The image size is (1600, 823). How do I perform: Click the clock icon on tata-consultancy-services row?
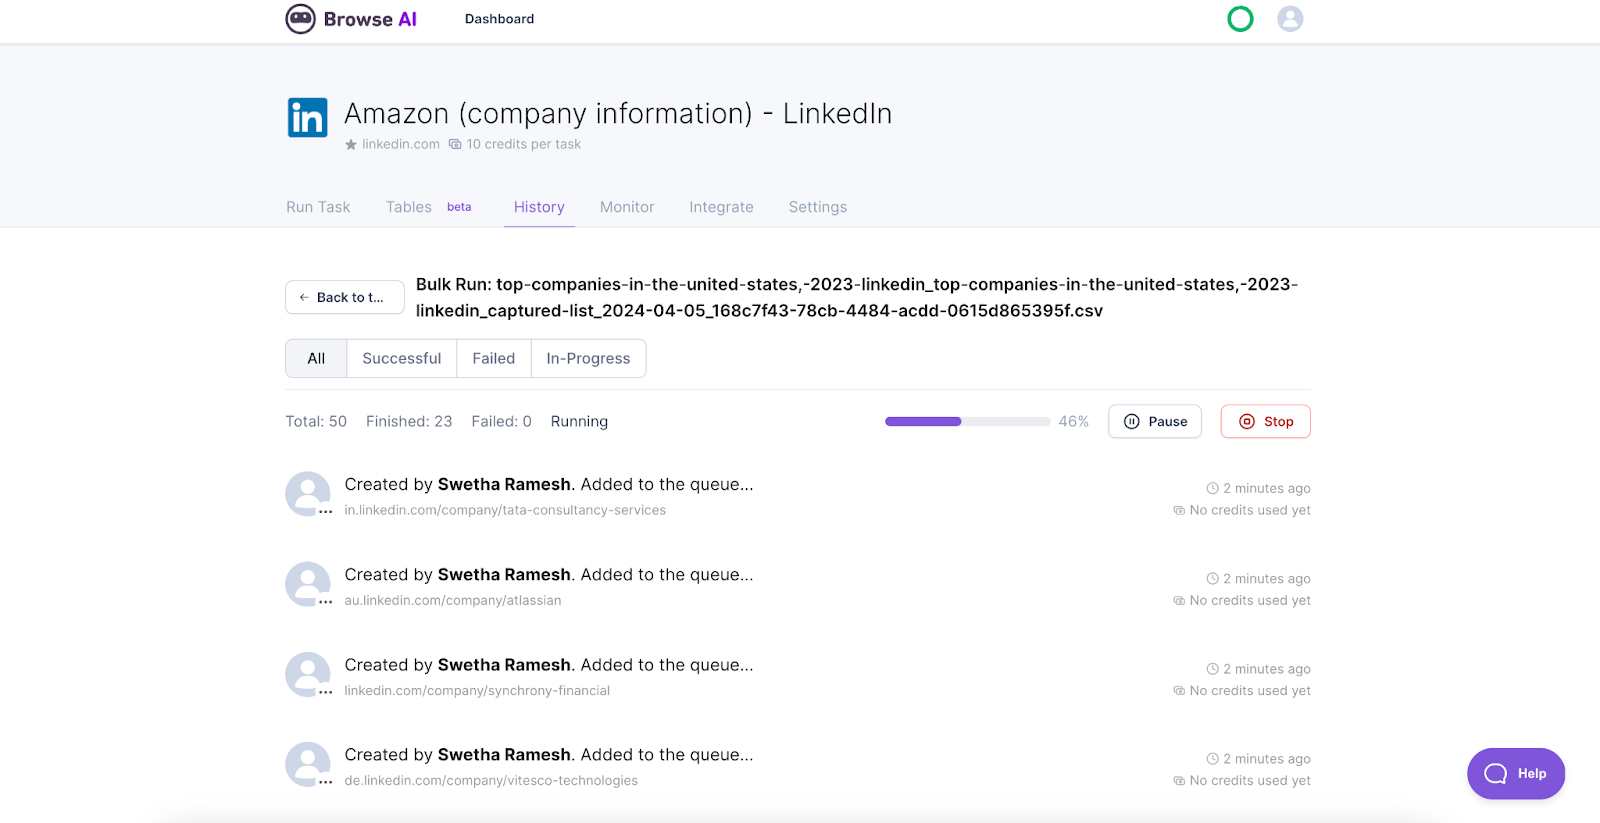coord(1212,488)
